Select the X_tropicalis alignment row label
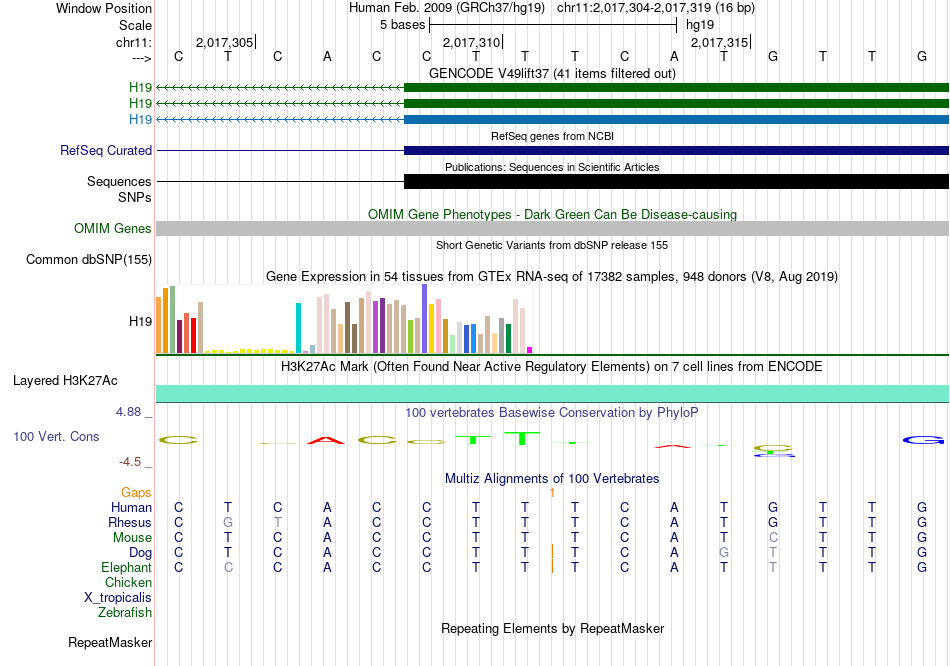Image resolution: width=950 pixels, height=666 pixels. coord(118,598)
